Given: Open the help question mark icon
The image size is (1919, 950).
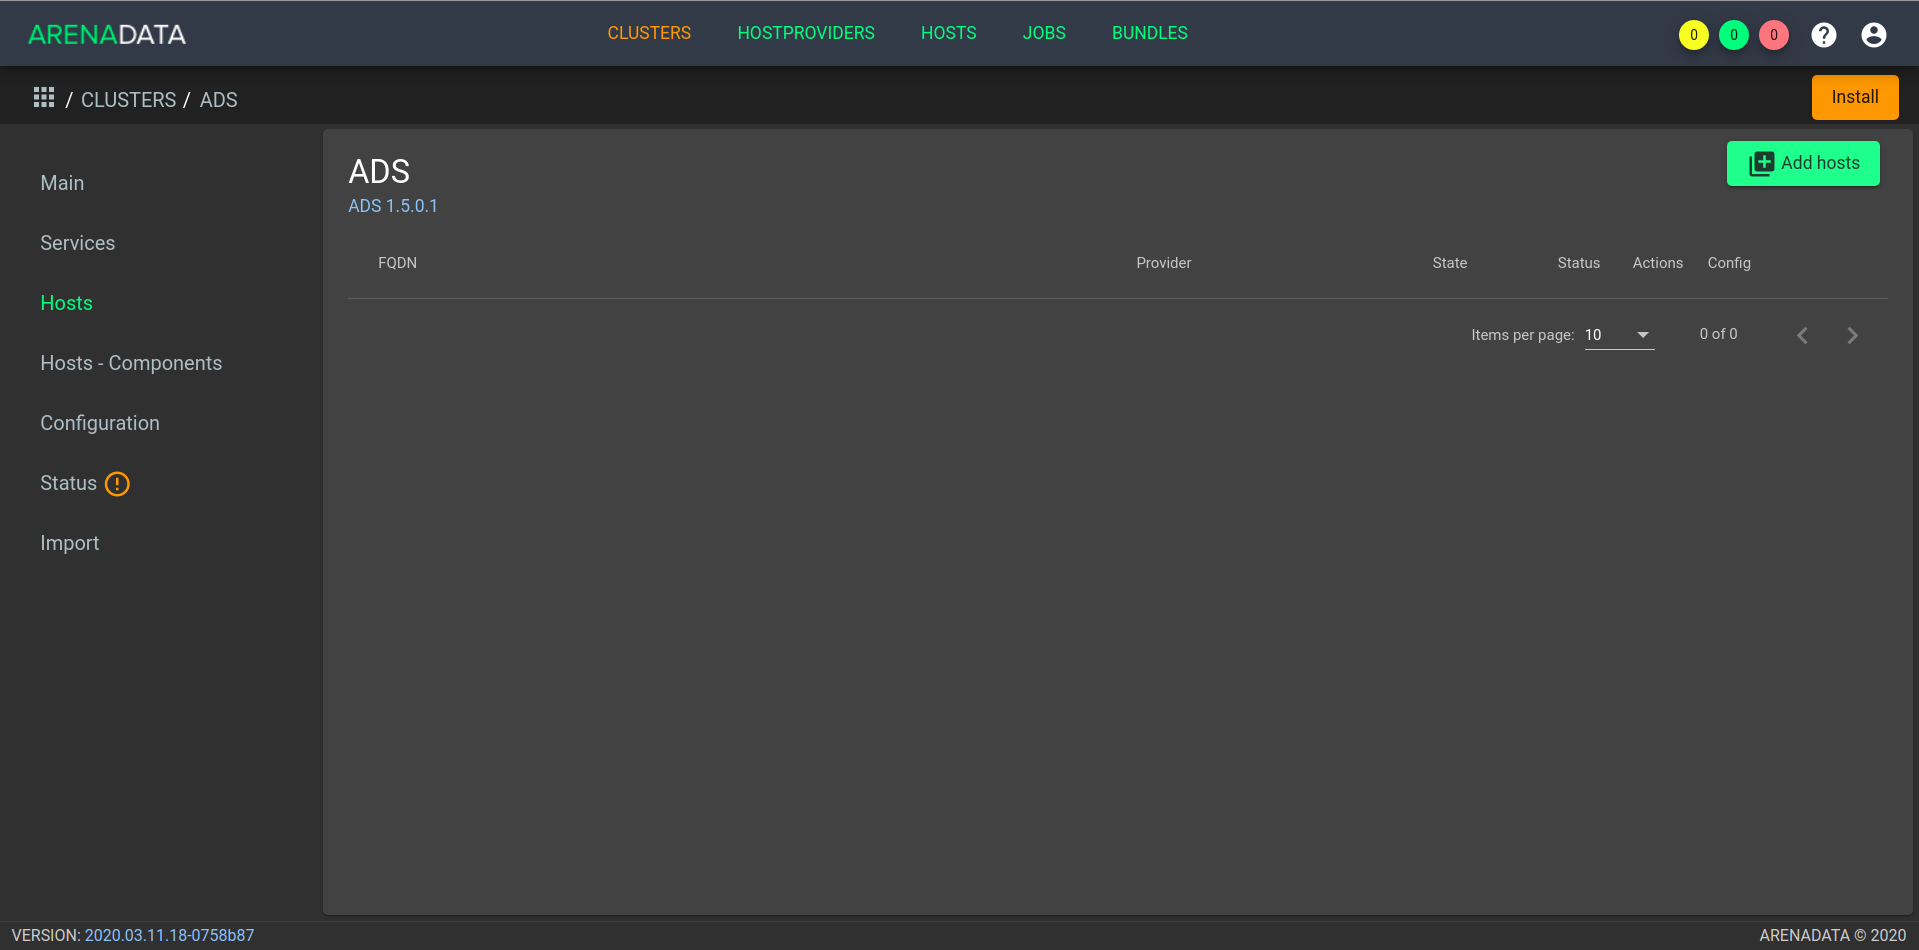Looking at the screenshot, I should (x=1823, y=35).
